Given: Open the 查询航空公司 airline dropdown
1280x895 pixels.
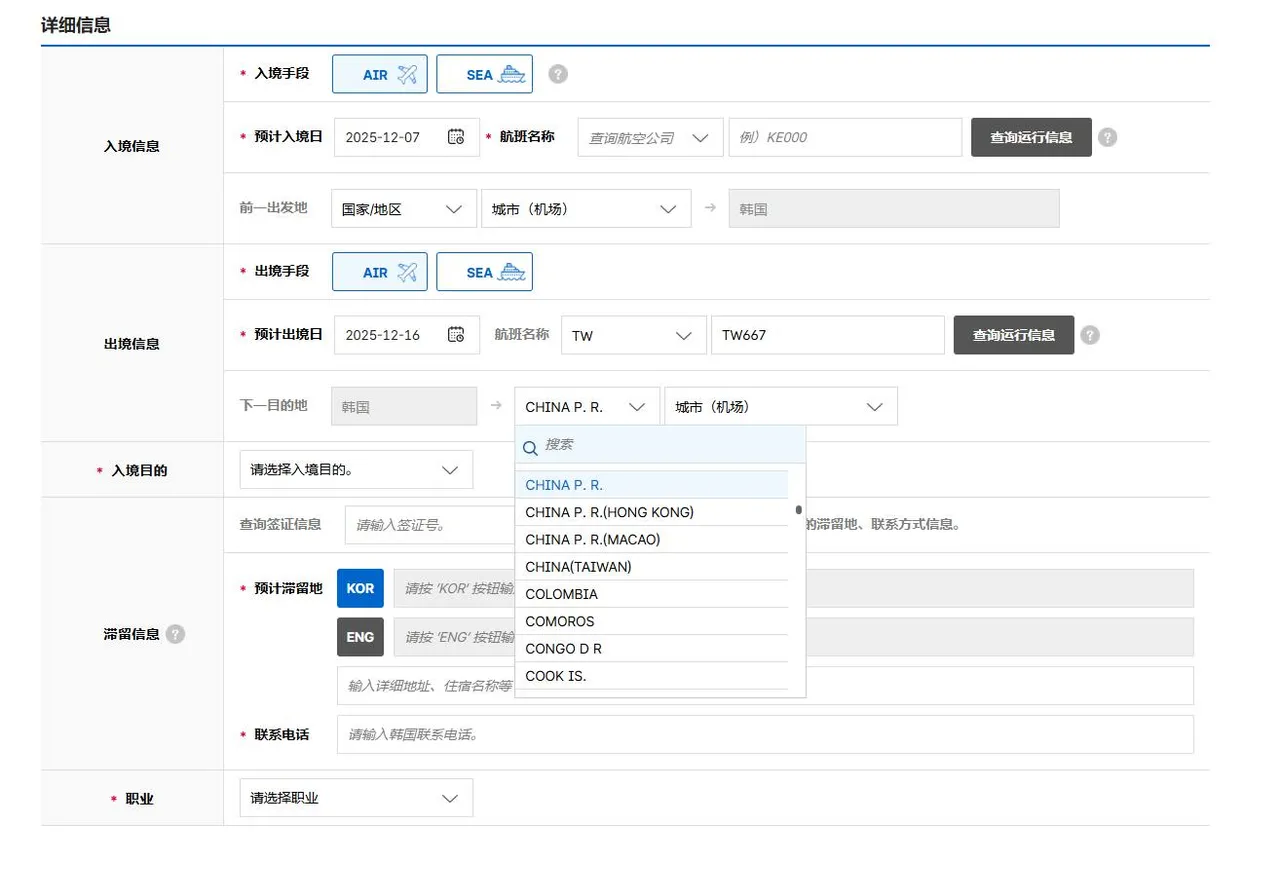Looking at the screenshot, I should tap(649, 137).
